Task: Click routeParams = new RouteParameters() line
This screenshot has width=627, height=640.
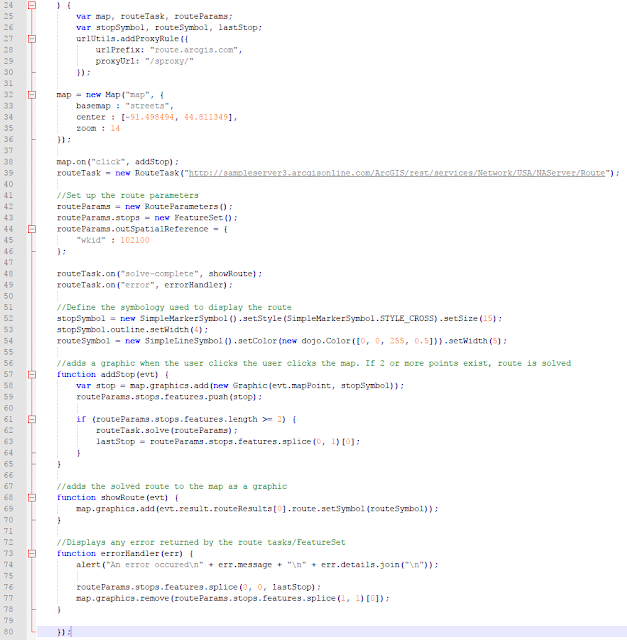Action: click(x=145, y=207)
